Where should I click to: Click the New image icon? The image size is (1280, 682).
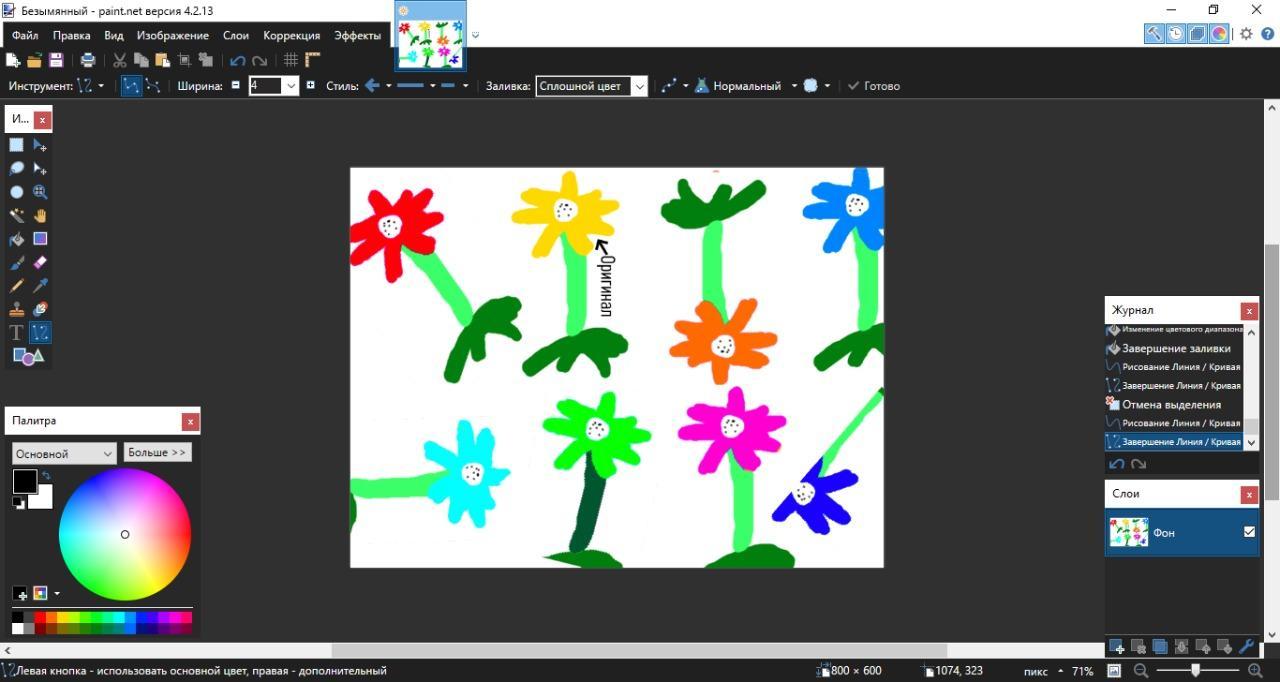(13, 60)
